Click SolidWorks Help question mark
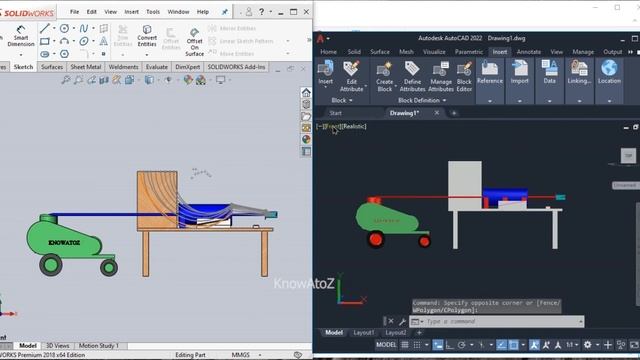 261,12
